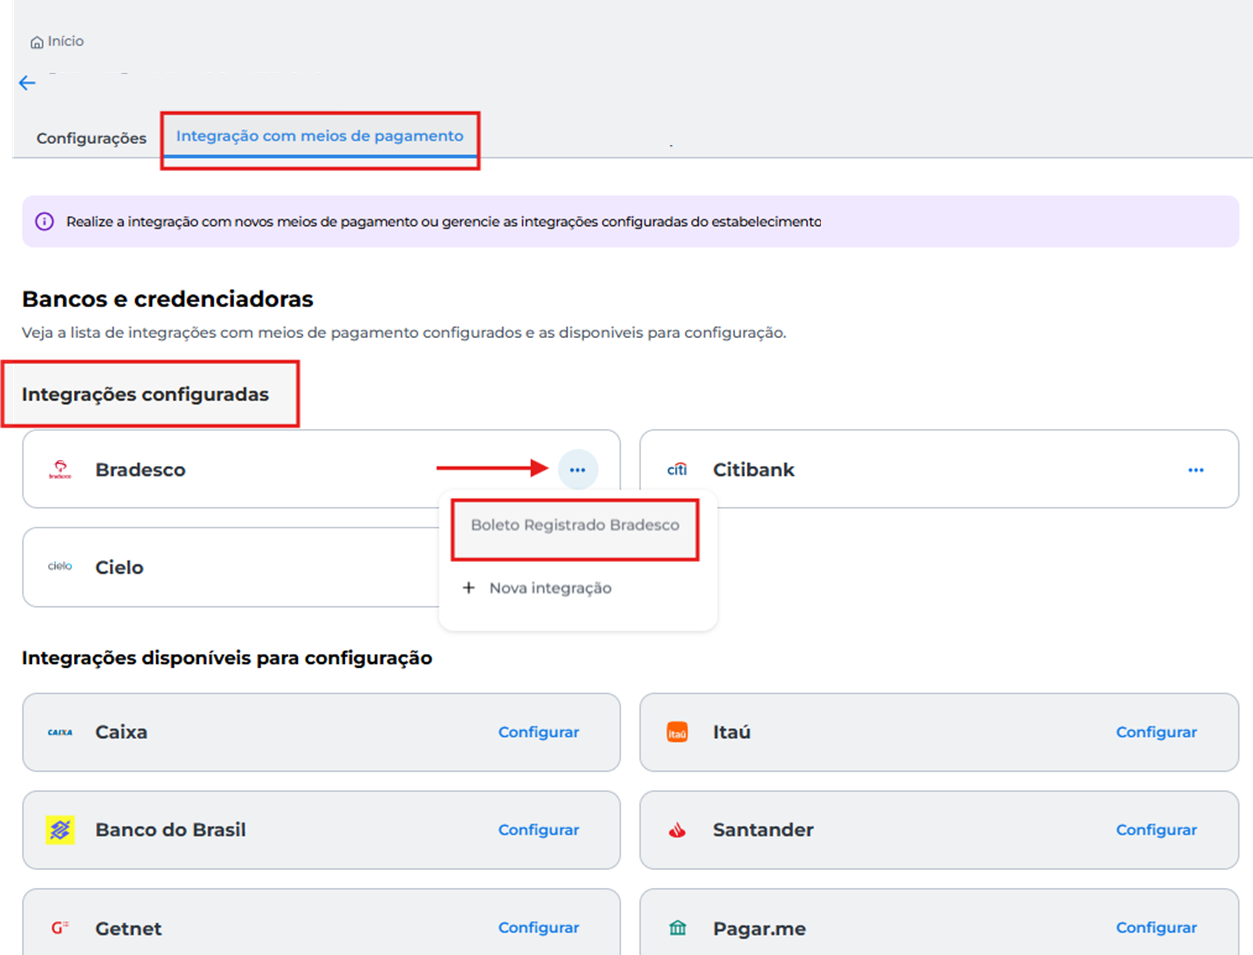Click the Bradesco logo icon
Screen dimensions: 1253x955
(60, 469)
